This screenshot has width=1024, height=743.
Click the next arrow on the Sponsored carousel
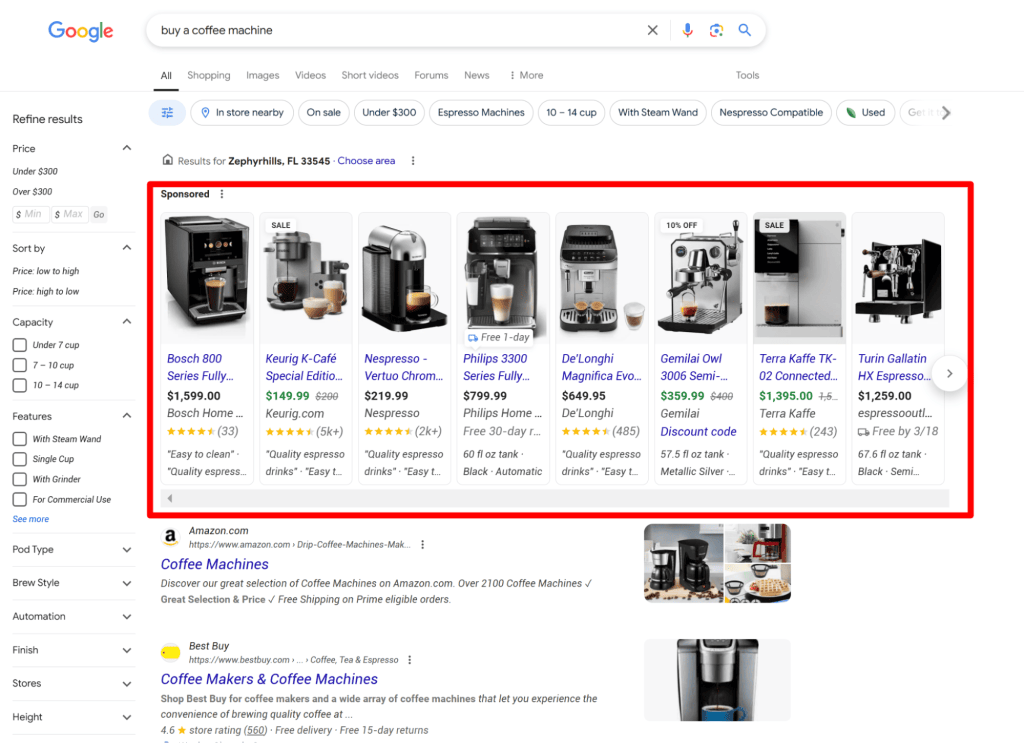tap(949, 373)
